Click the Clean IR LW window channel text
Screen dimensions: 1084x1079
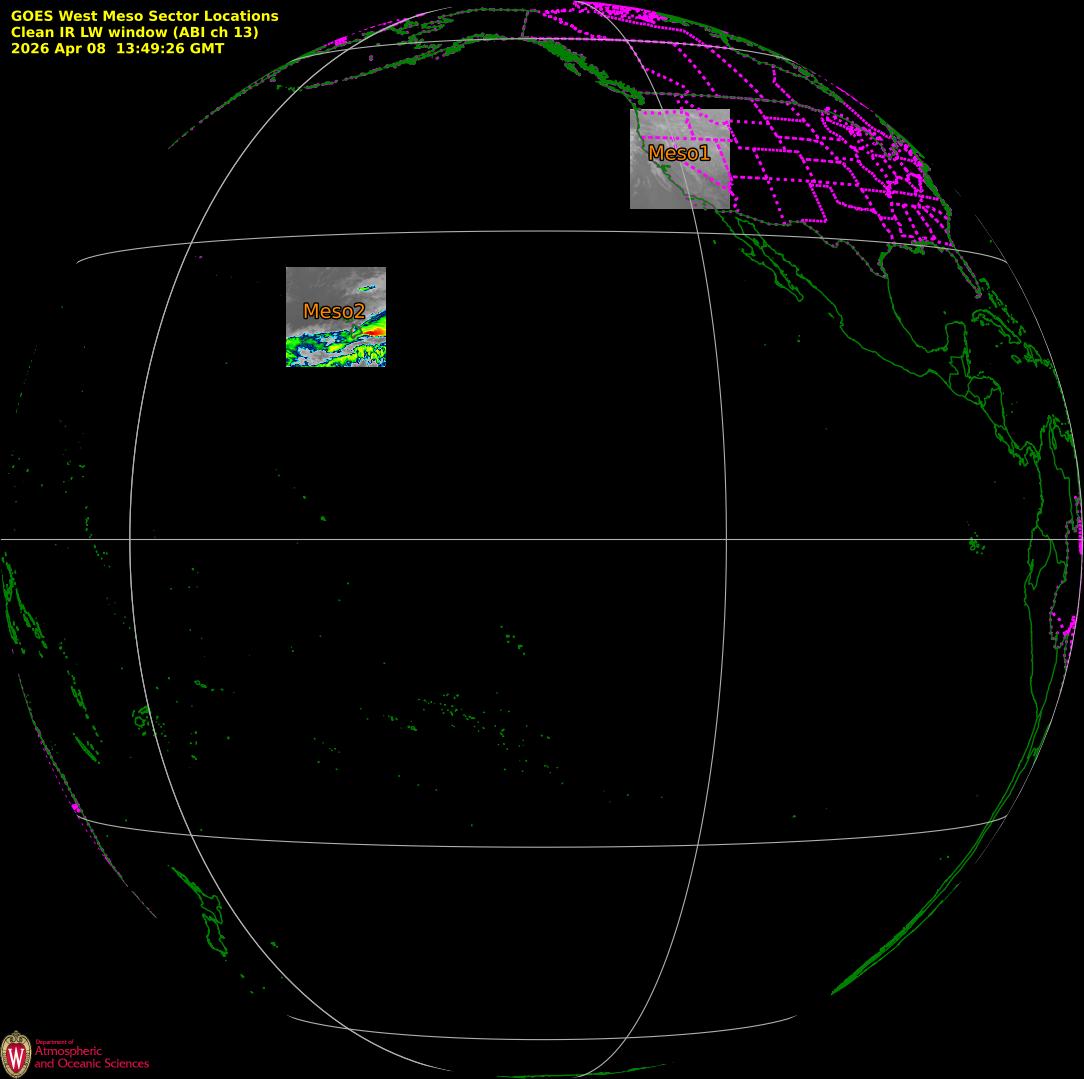tap(134, 32)
